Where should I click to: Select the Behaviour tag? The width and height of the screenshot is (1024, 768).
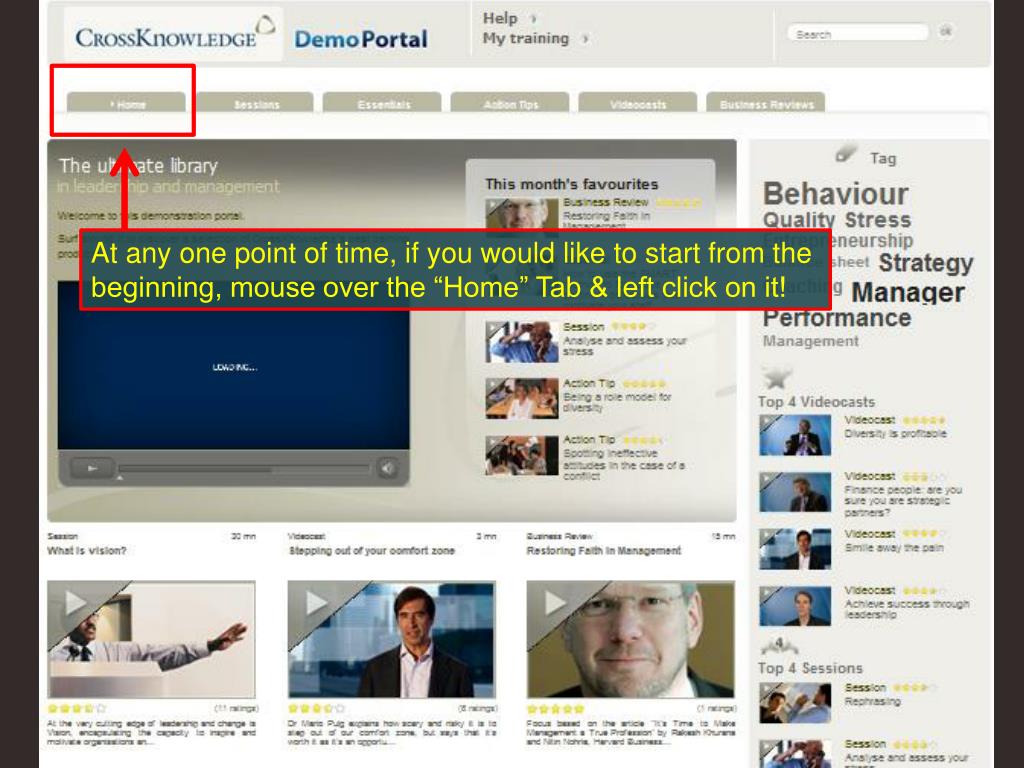[x=835, y=194]
